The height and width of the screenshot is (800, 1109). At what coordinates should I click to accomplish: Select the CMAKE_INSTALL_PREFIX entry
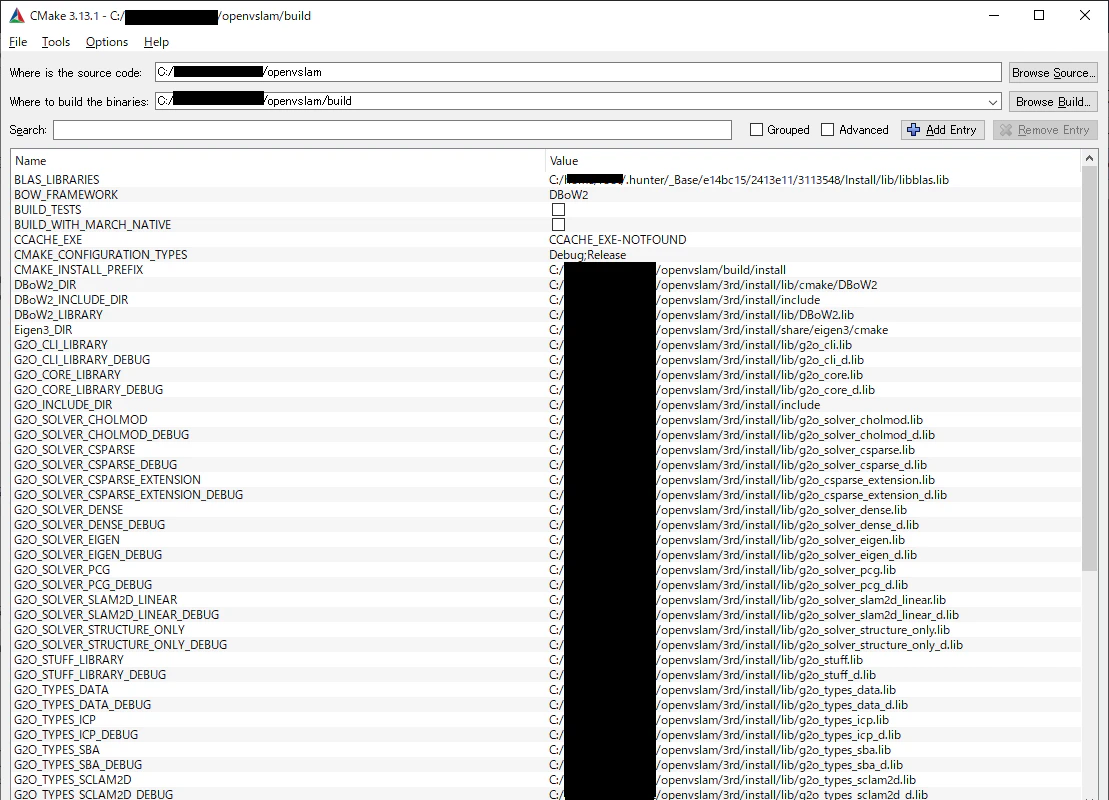[79, 270]
